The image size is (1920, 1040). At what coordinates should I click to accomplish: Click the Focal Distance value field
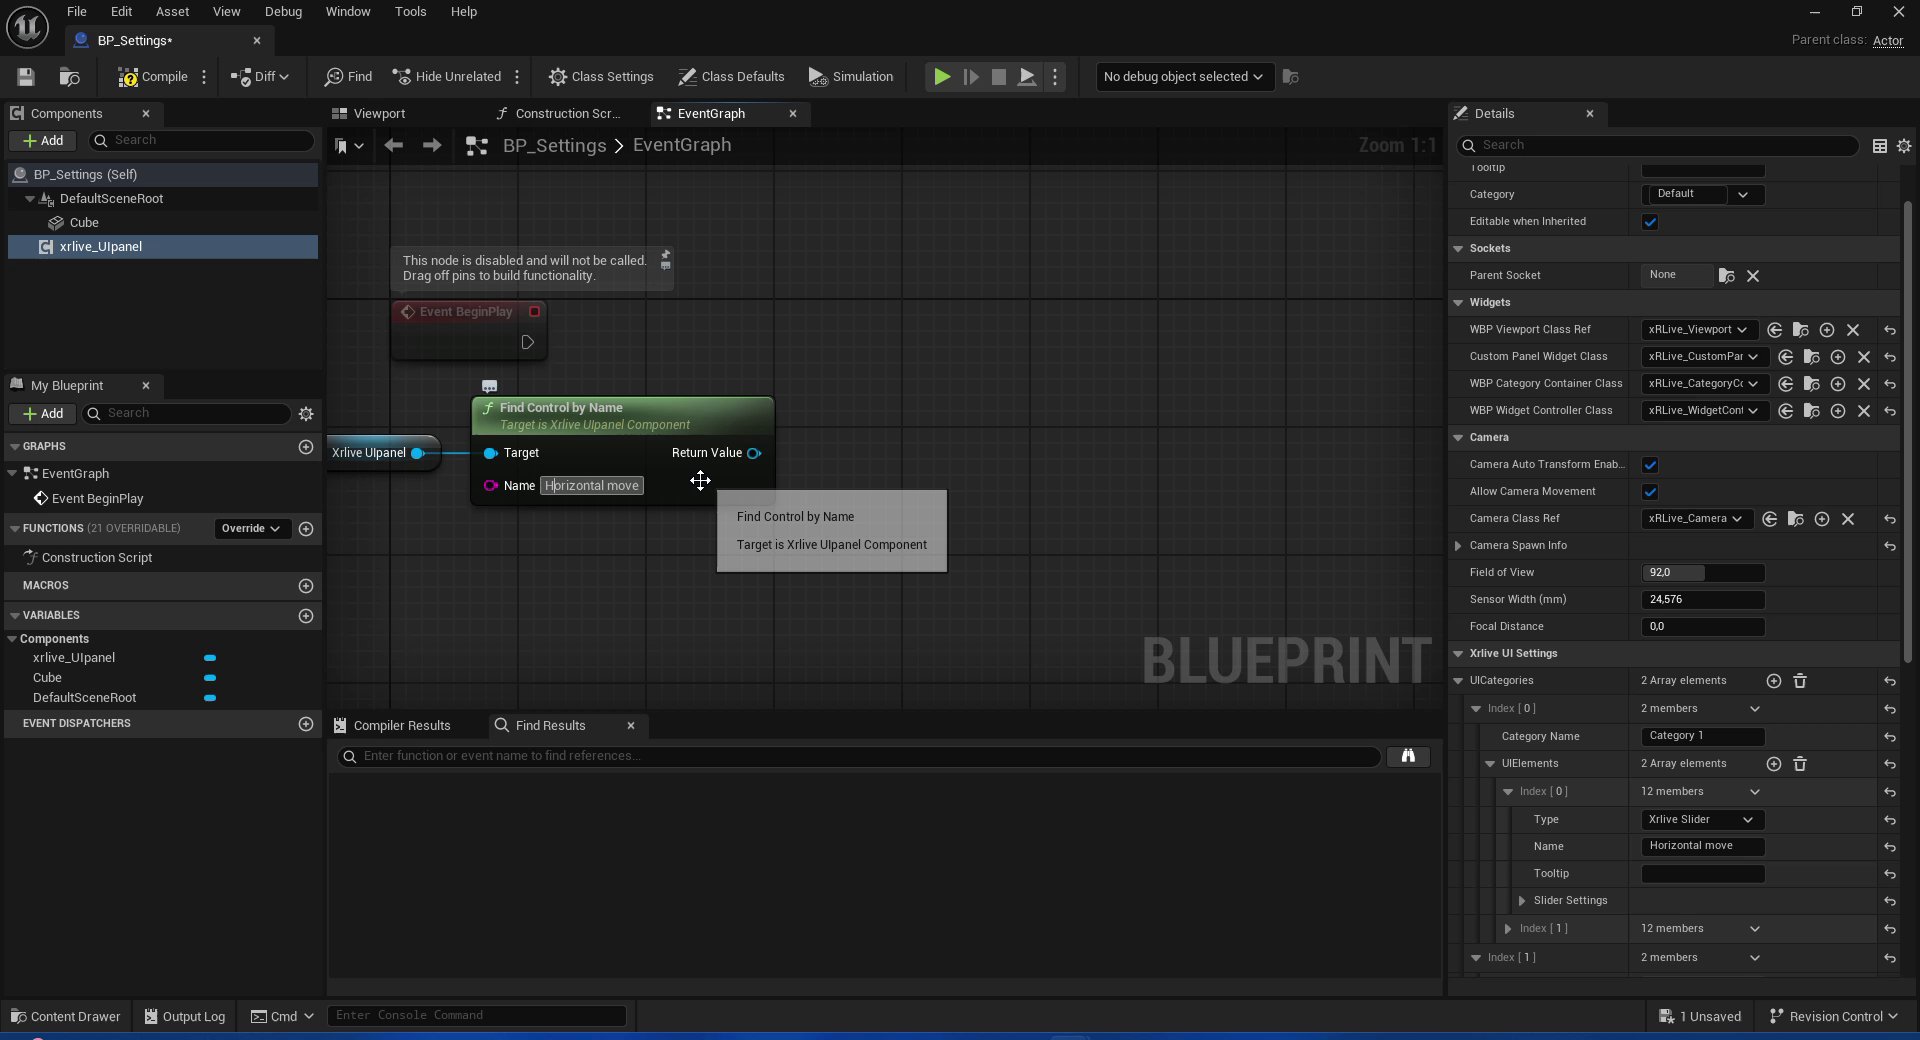1703,627
